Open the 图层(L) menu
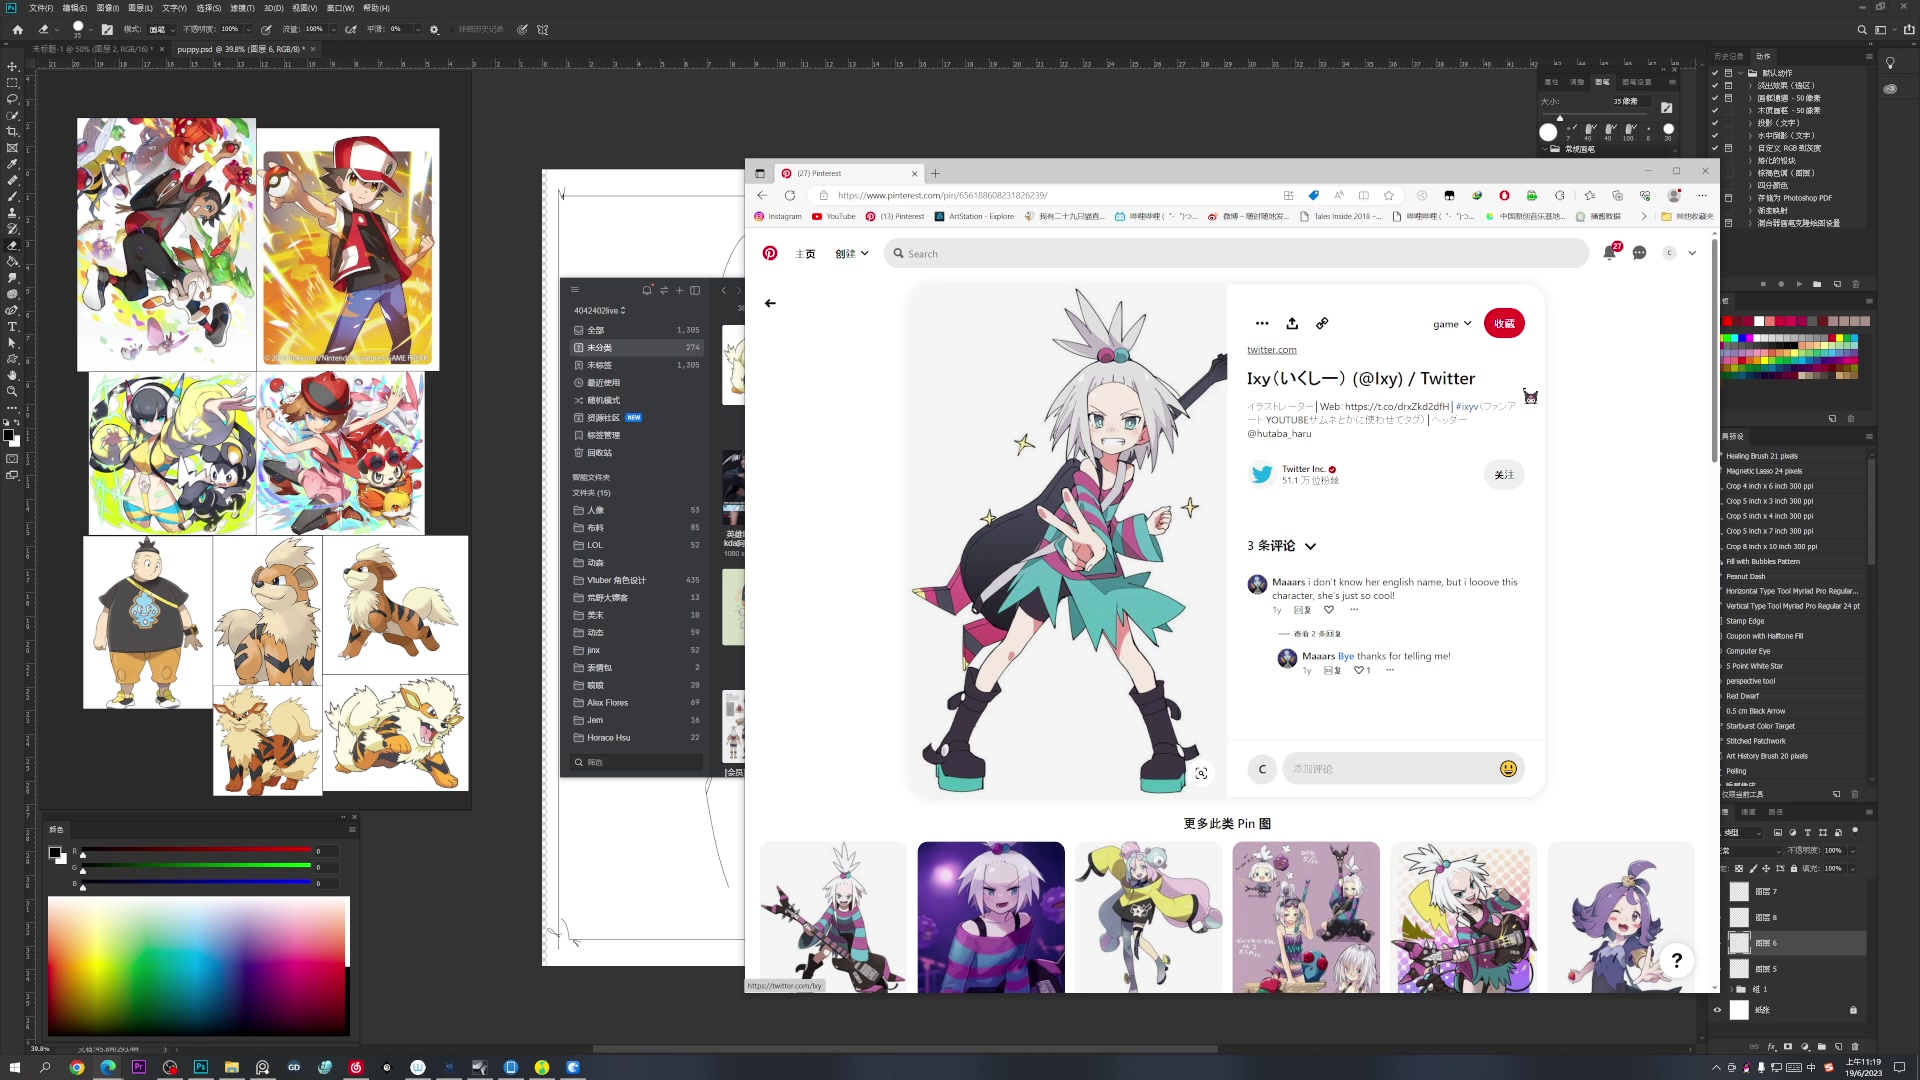The image size is (1920, 1080). 140,8
